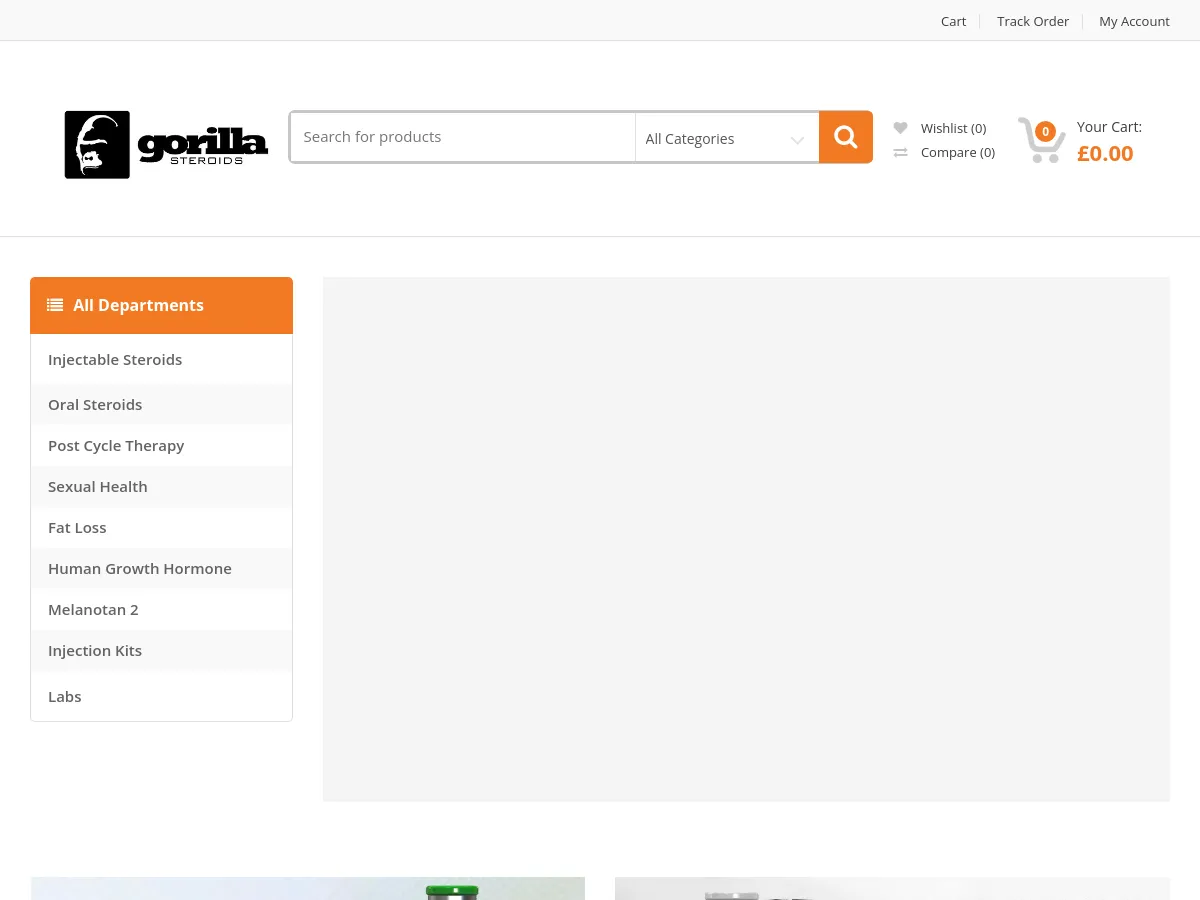Open the Injectable Steroids category

point(114,359)
